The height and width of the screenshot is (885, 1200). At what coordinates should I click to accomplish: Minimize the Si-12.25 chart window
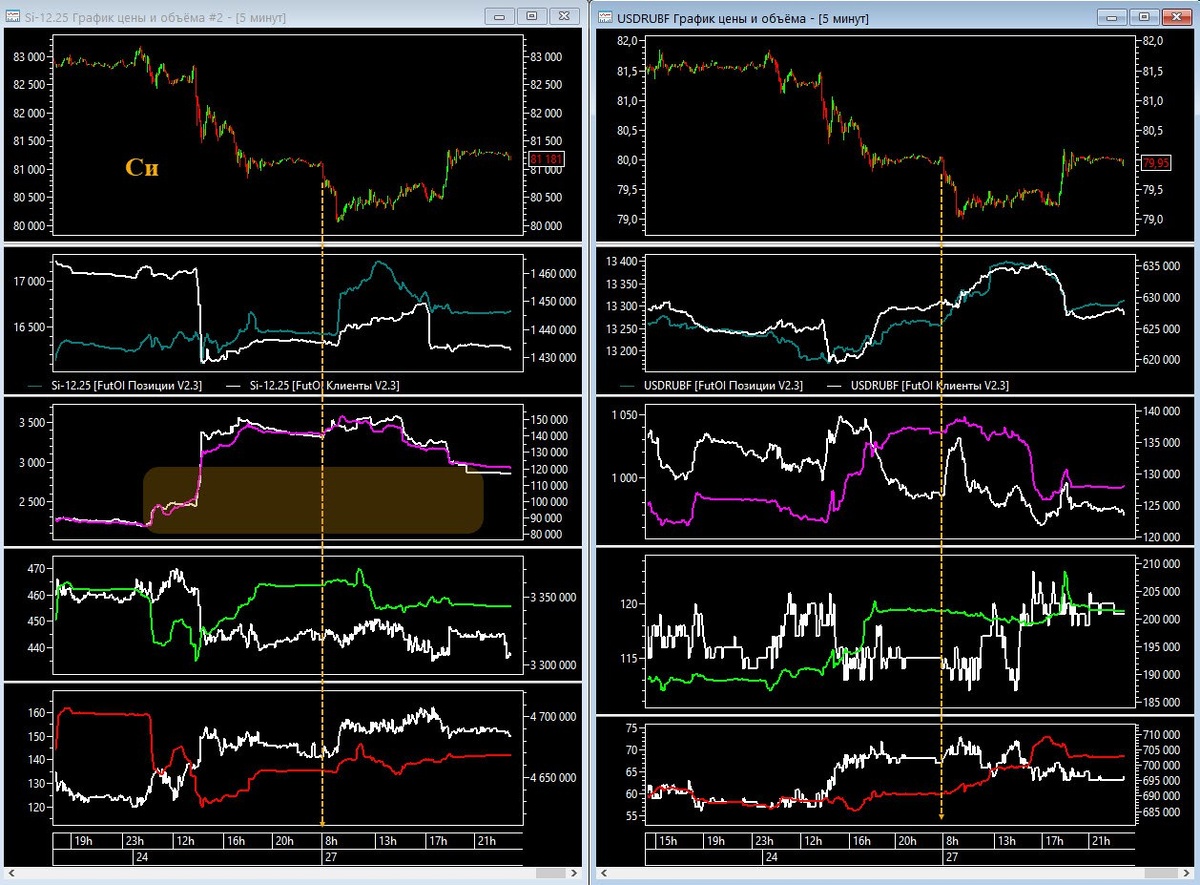click(500, 16)
